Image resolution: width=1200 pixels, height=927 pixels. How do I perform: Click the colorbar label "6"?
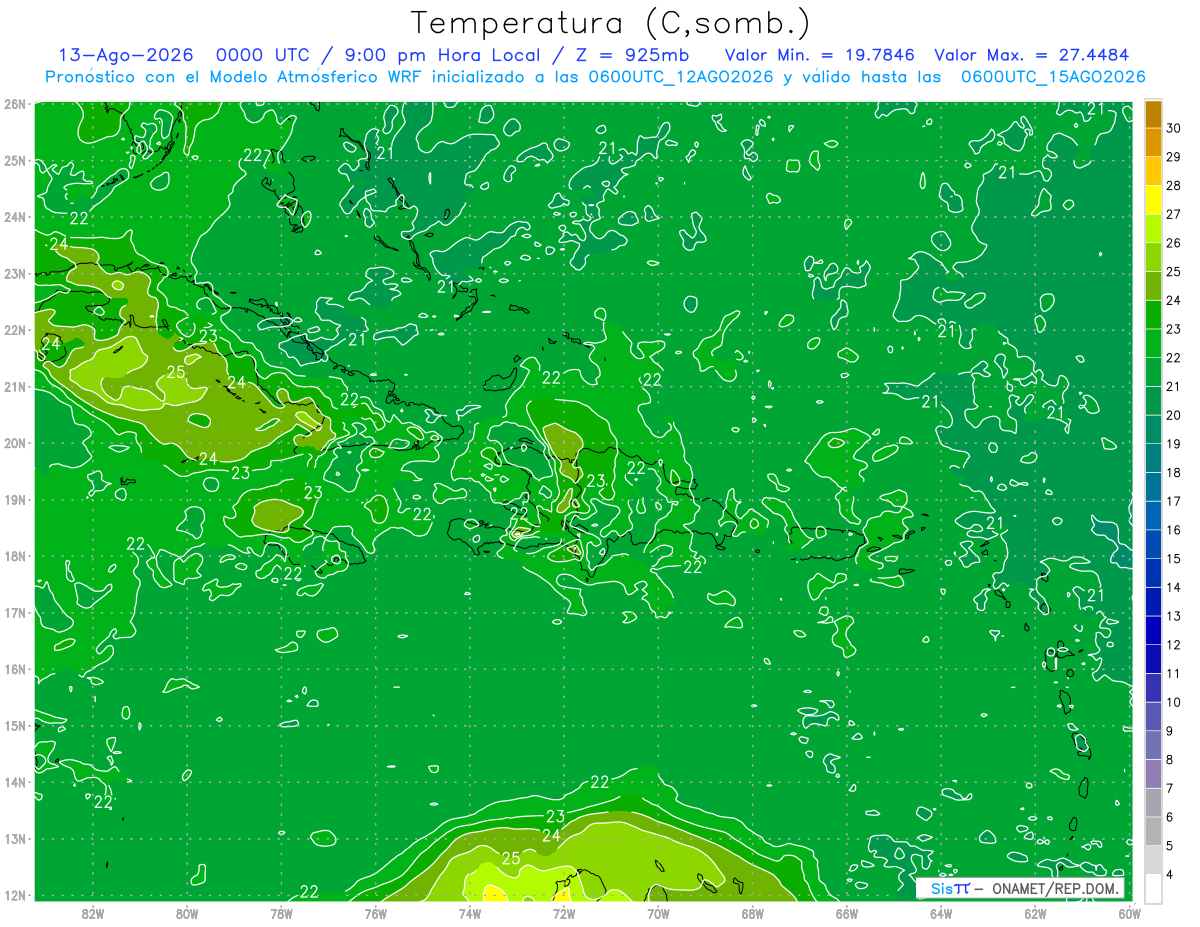(x=1169, y=816)
